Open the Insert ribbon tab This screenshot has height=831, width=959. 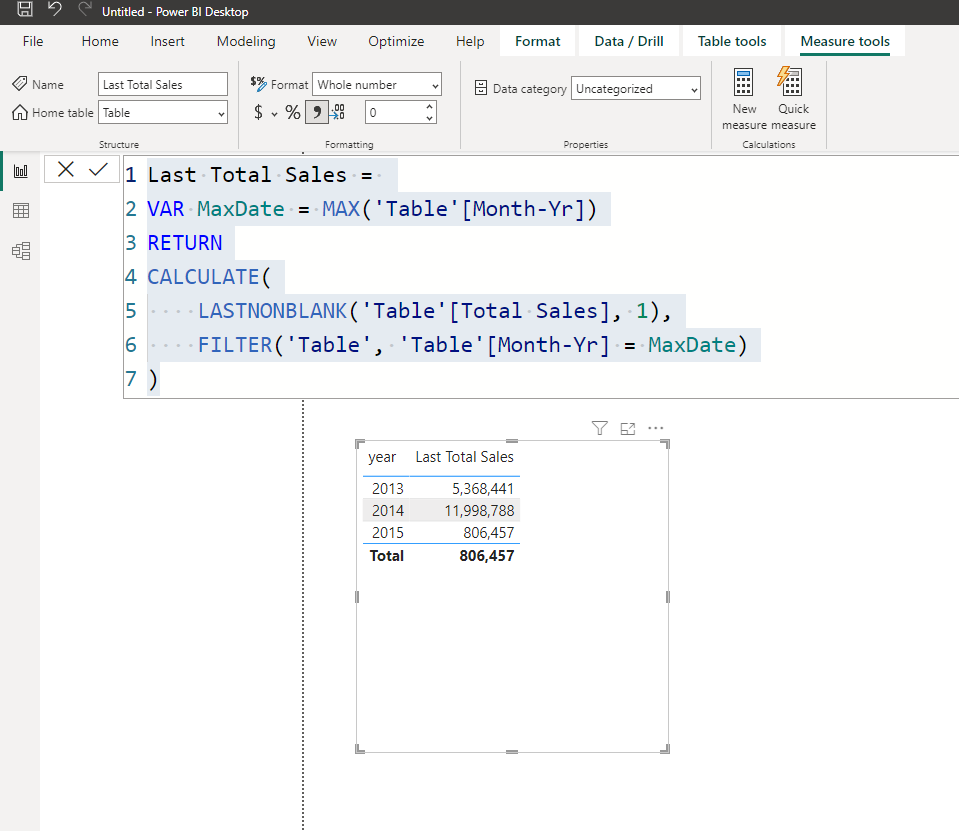(168, 41)
